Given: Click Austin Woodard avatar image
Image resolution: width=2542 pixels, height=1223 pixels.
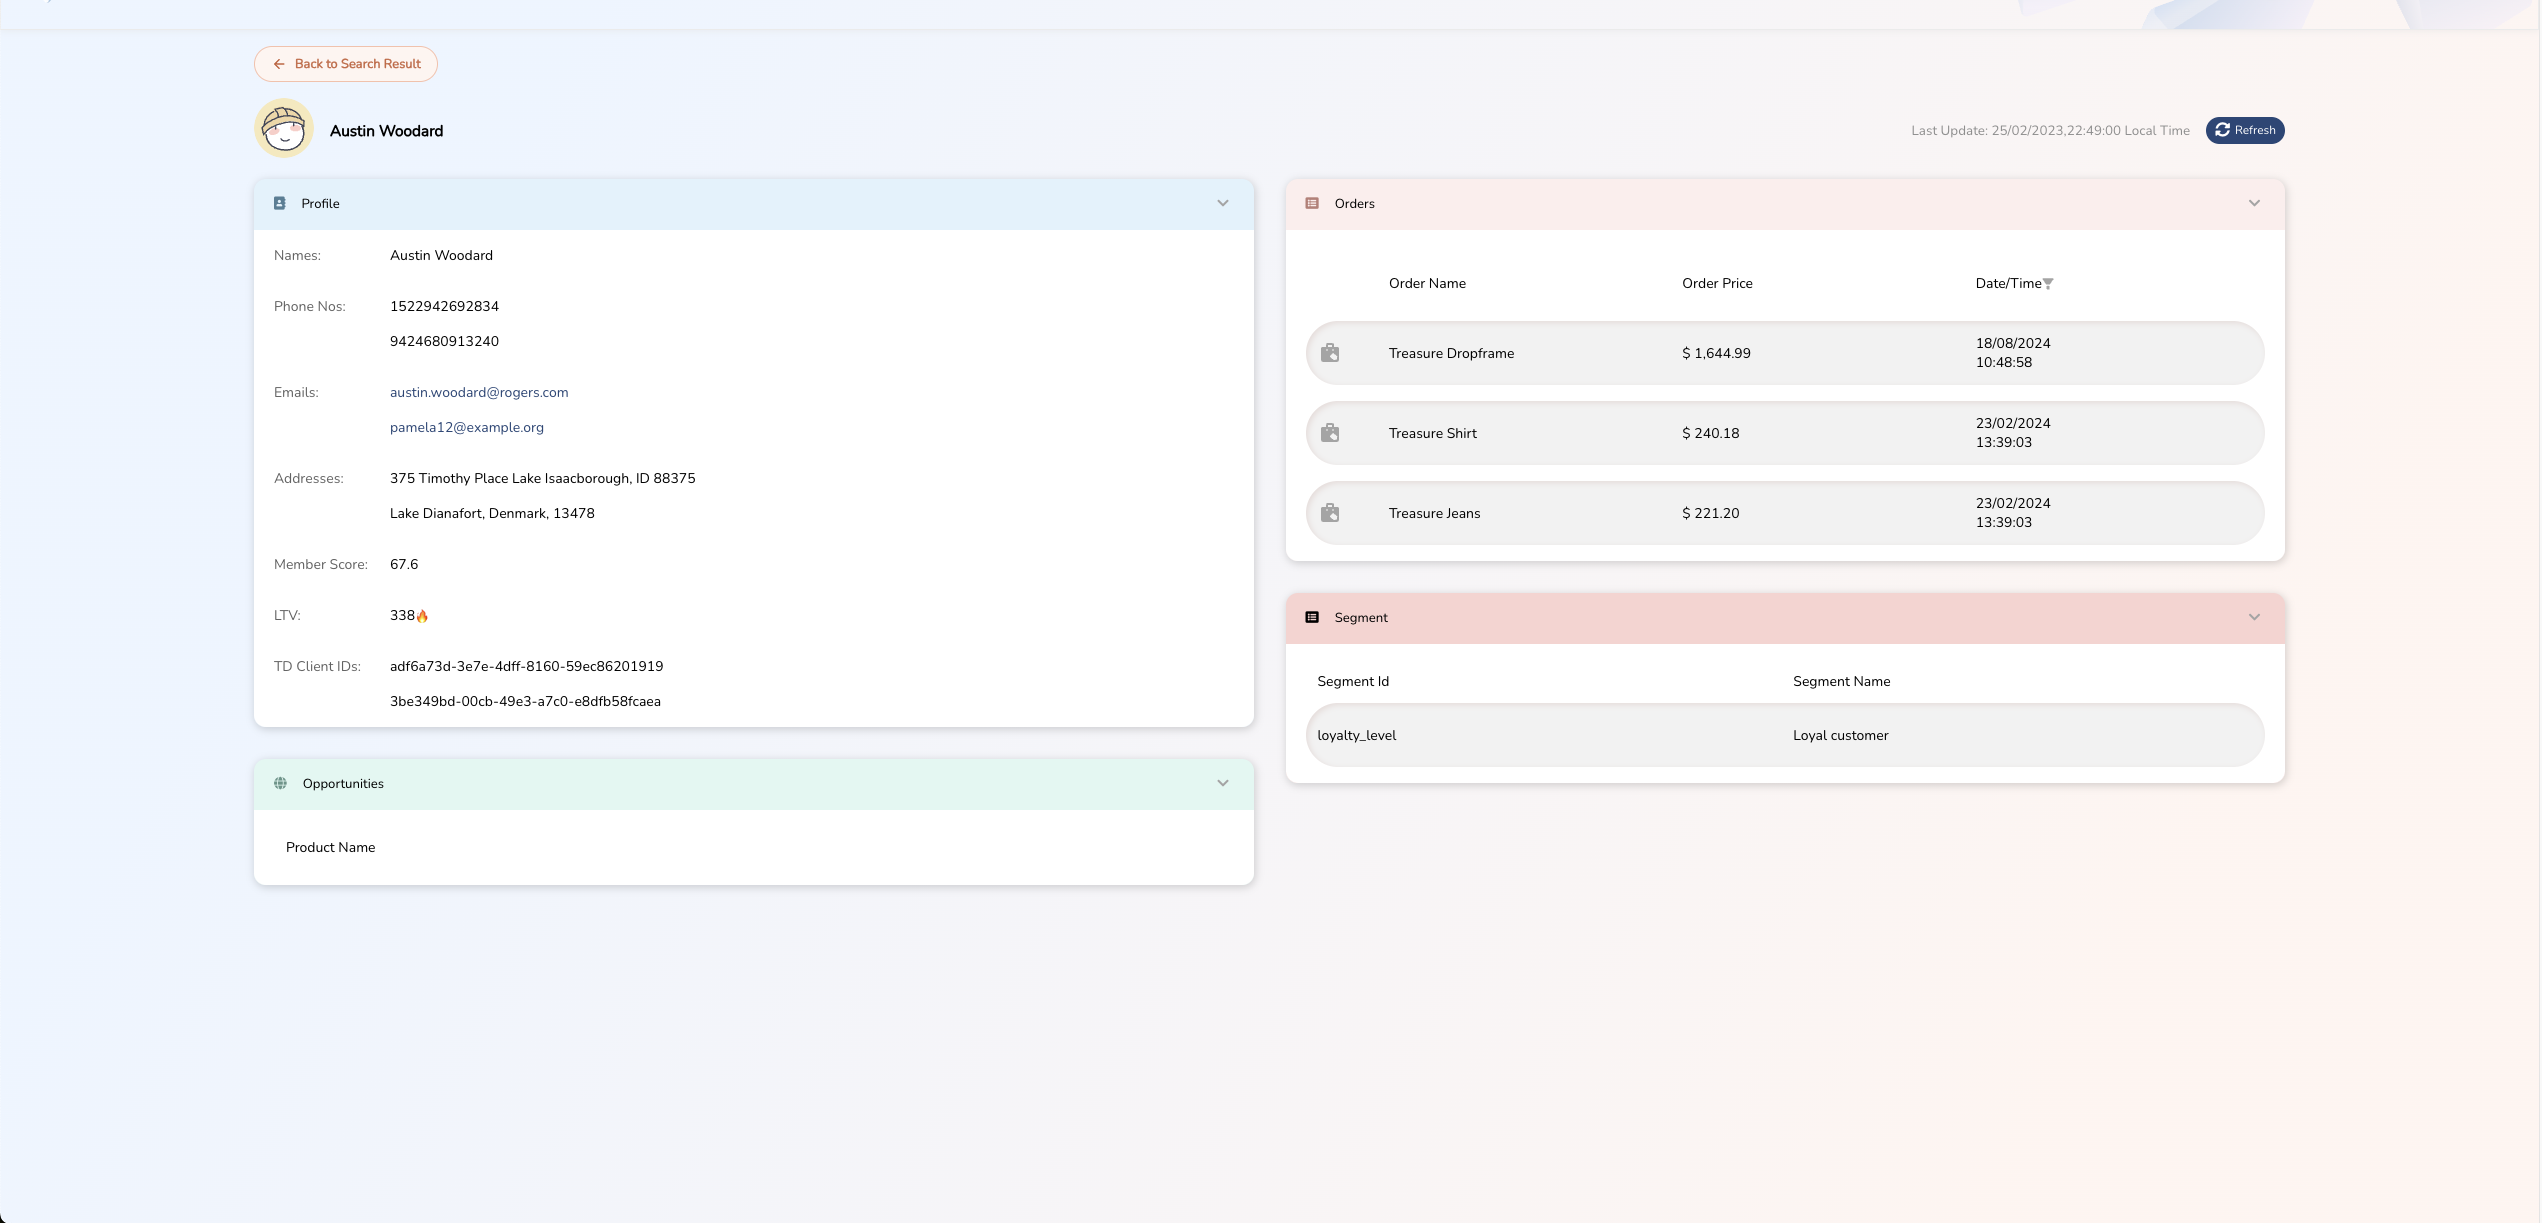Looking at the screenshot, I should point(284,129).
